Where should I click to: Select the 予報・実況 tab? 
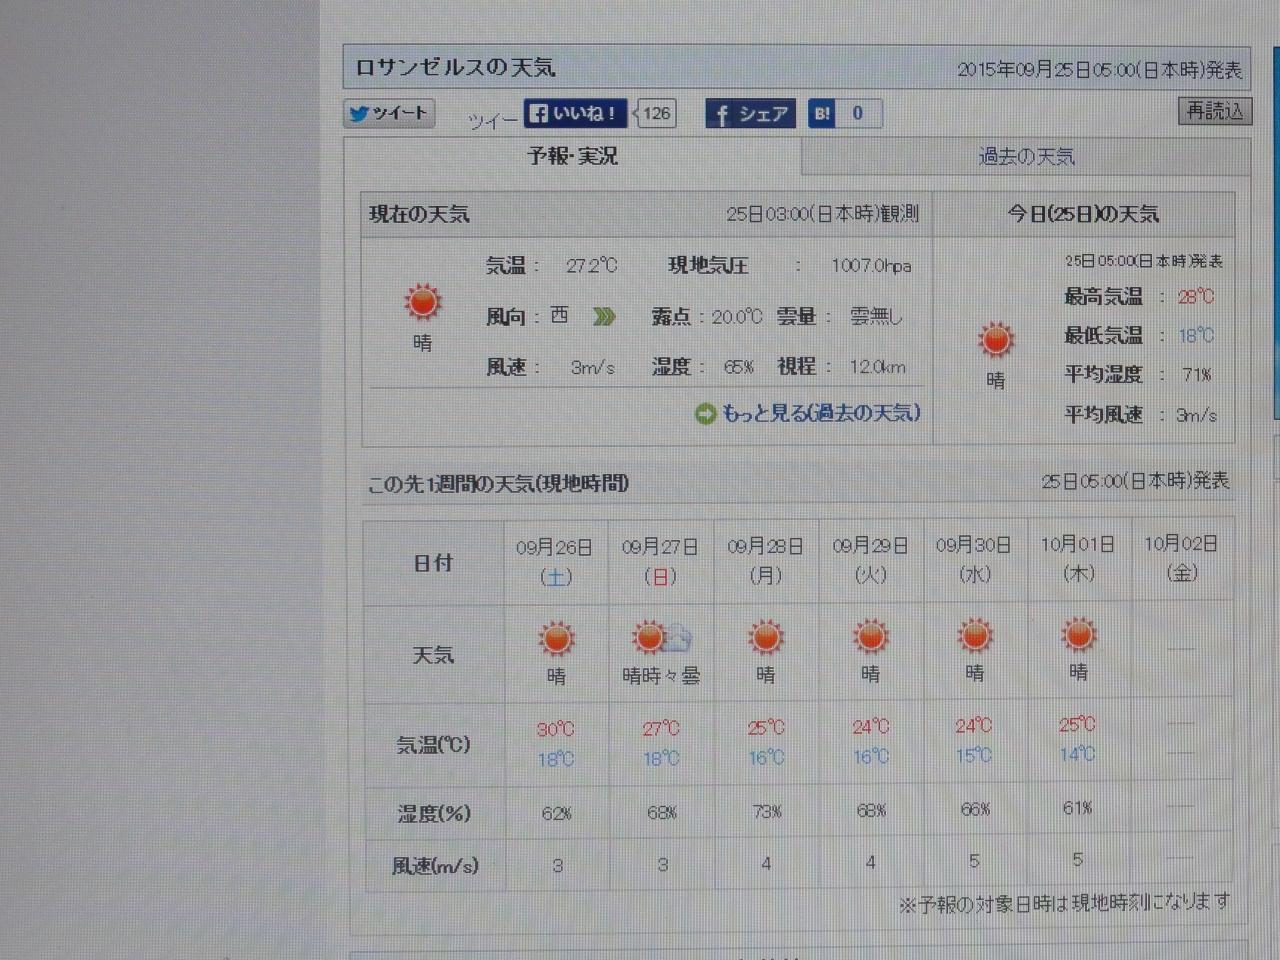pyautogui.click(x=572, y=156)
